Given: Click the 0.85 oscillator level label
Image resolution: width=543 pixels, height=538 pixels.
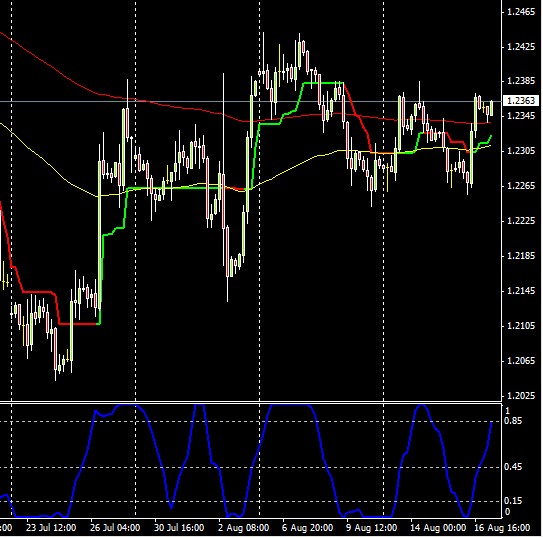Looking at the screenshot, I should coord(513,421).
